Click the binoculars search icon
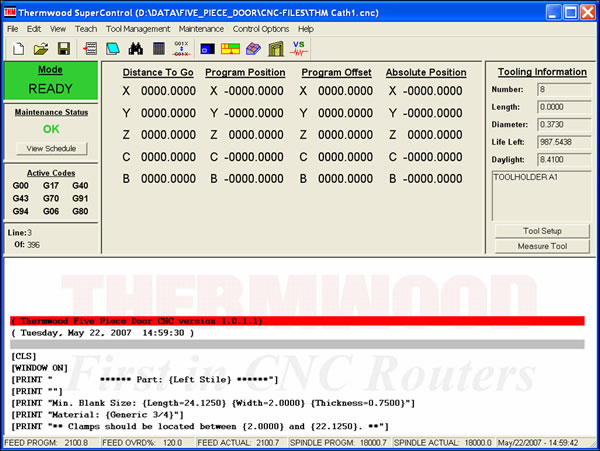Screen dimensions: 600x451 (x=135, y=49)
